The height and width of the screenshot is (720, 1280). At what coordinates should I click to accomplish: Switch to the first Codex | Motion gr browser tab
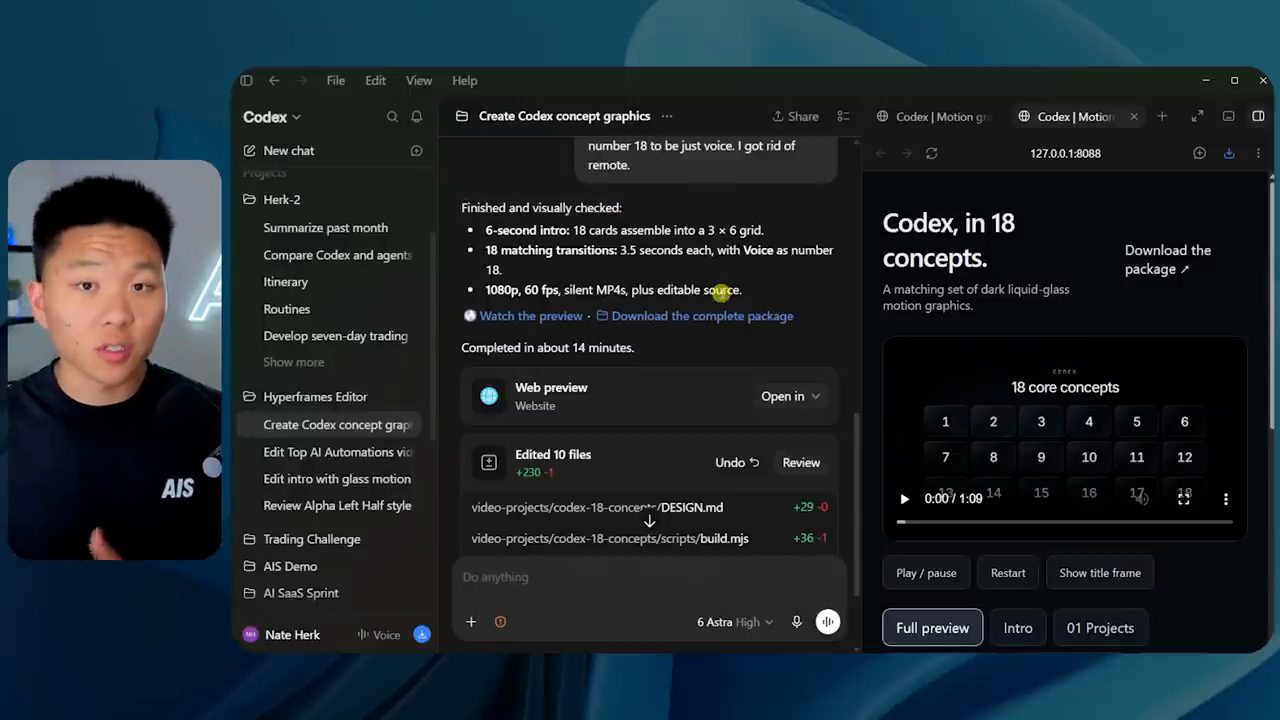tap(935, 117)
